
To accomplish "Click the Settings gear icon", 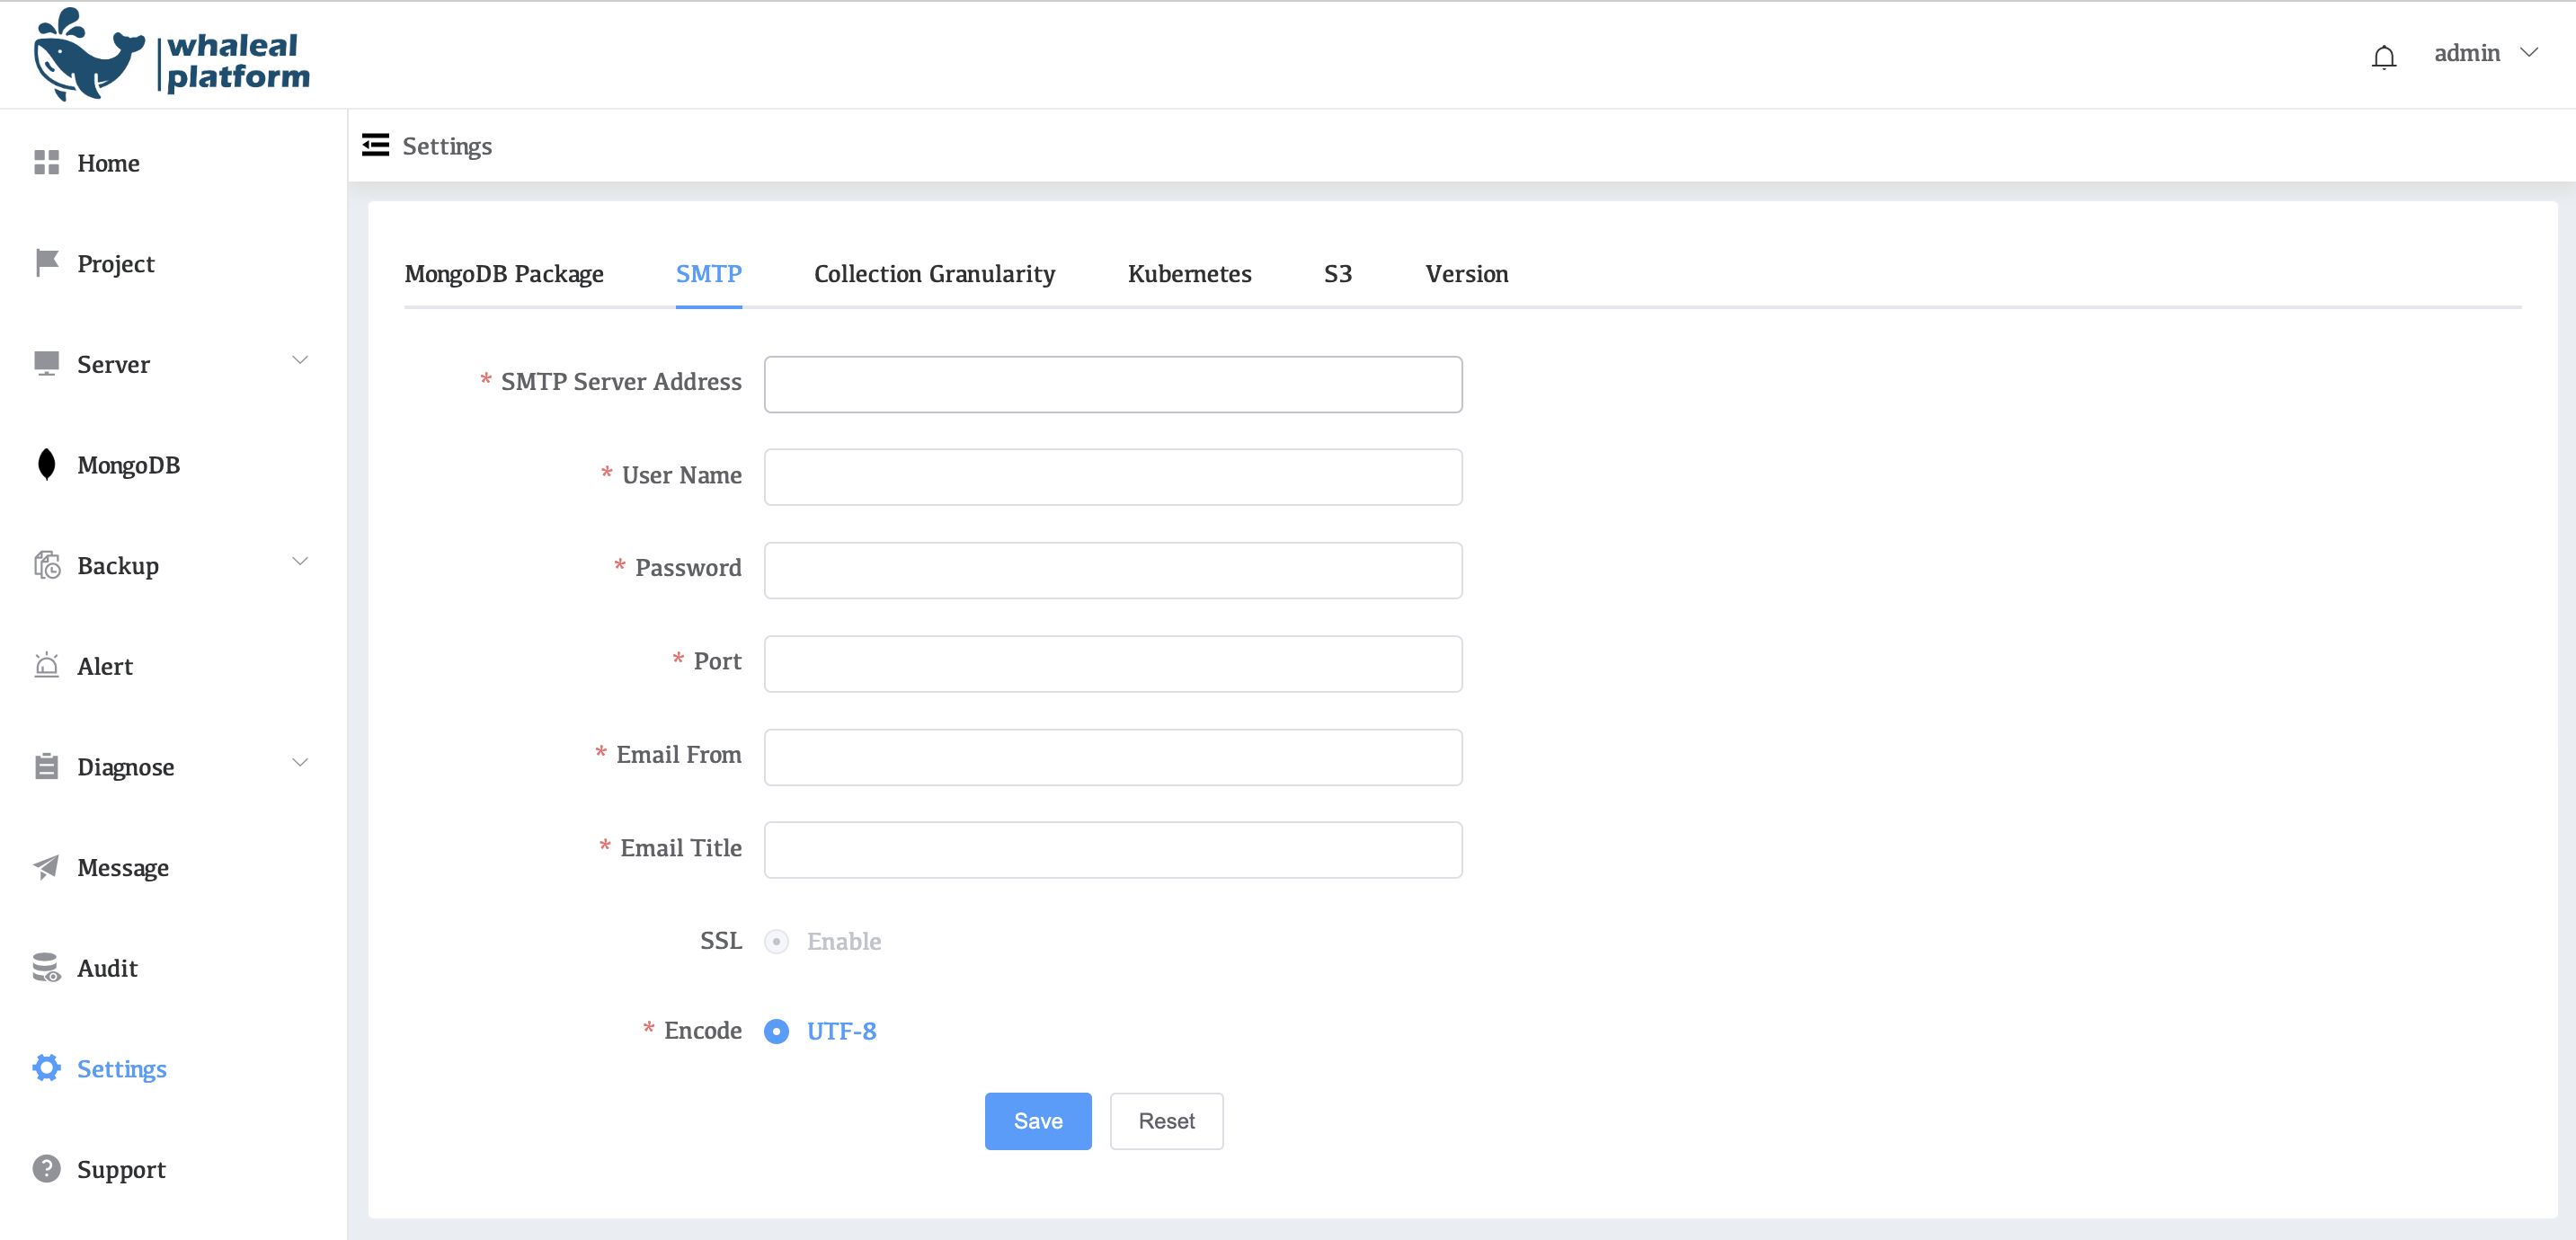I will tap(47, 1068).
